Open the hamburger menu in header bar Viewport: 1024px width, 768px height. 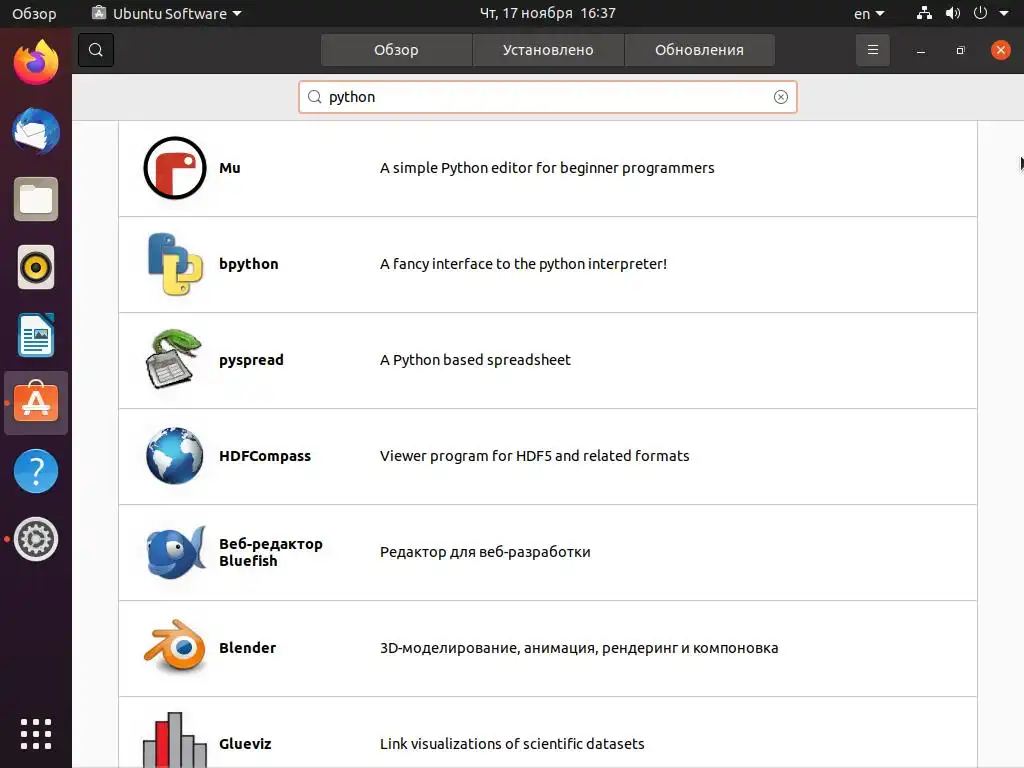[872, 50]
